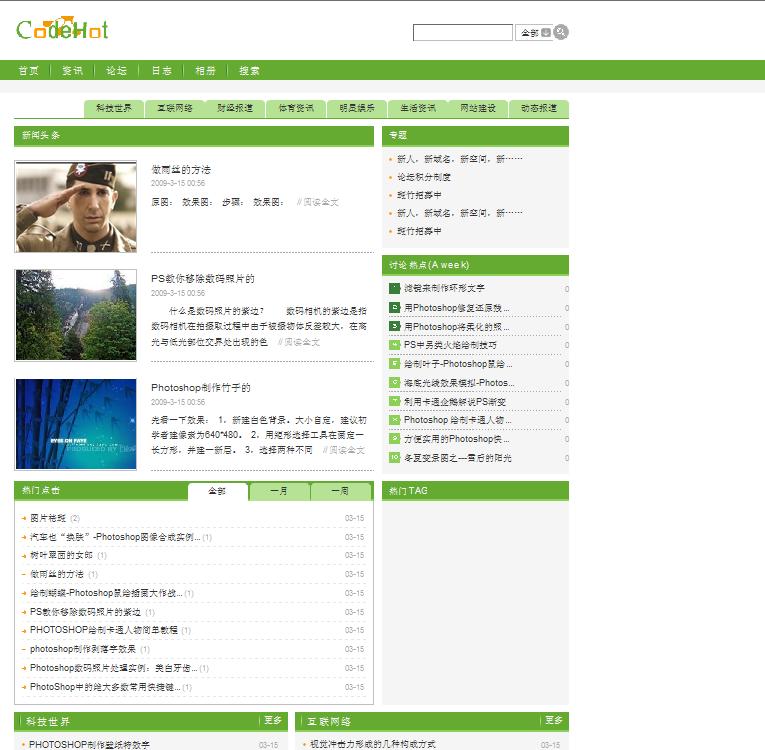Image resolution: width=765 pixels, height=750 pixels.
Task: Click the round magnifier search button
Action: (x=561, y=32)
